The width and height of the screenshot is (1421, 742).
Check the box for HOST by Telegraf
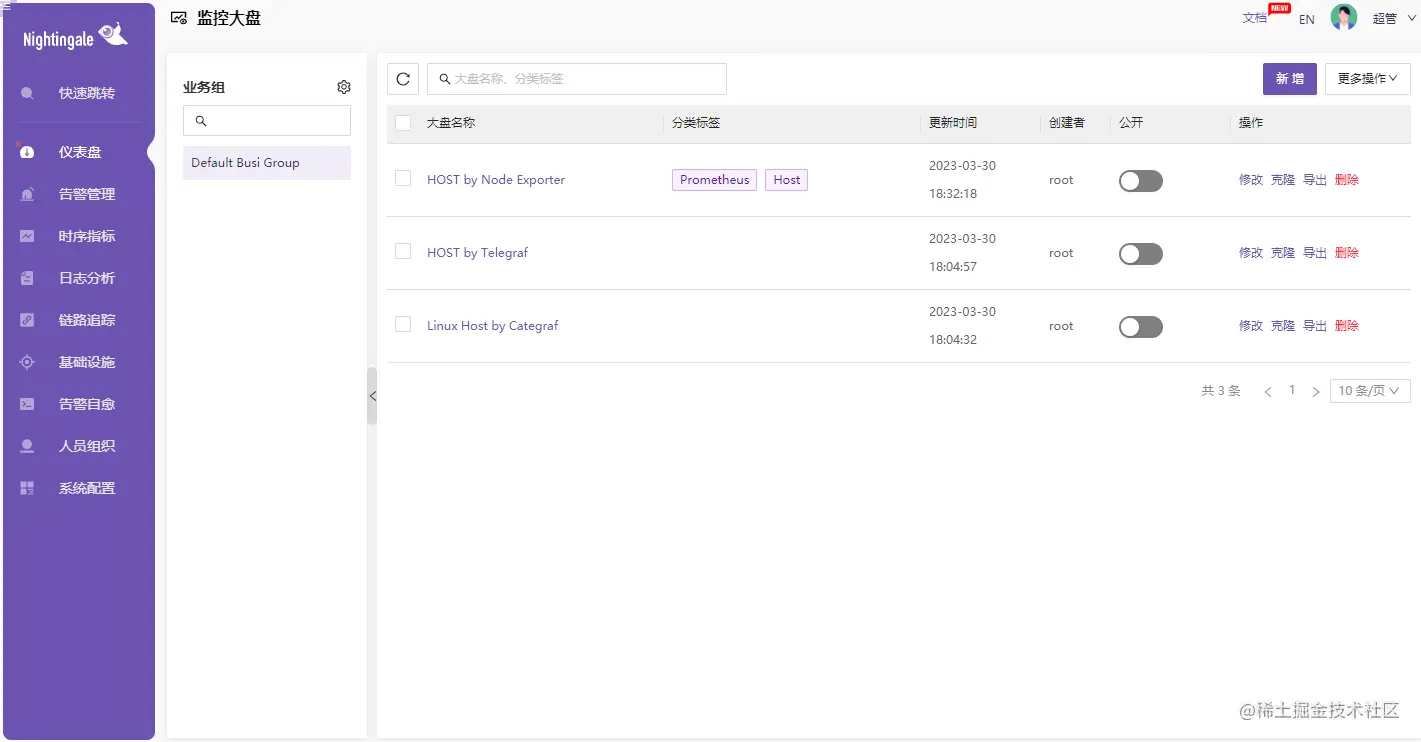[x=403, y=251]
